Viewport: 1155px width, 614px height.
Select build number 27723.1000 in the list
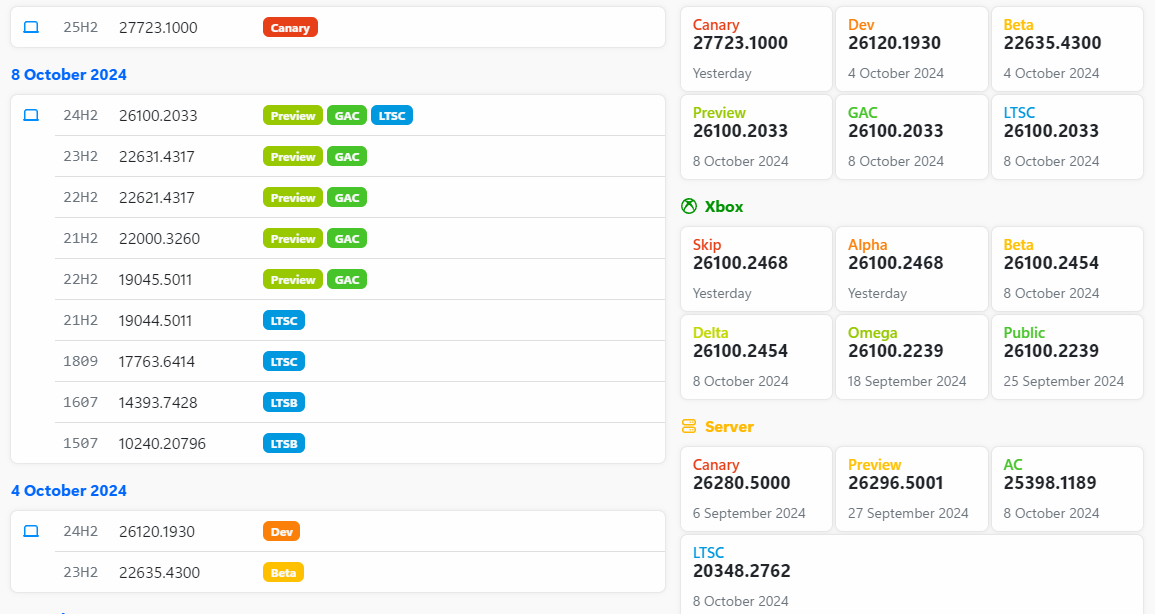(158, 28)
